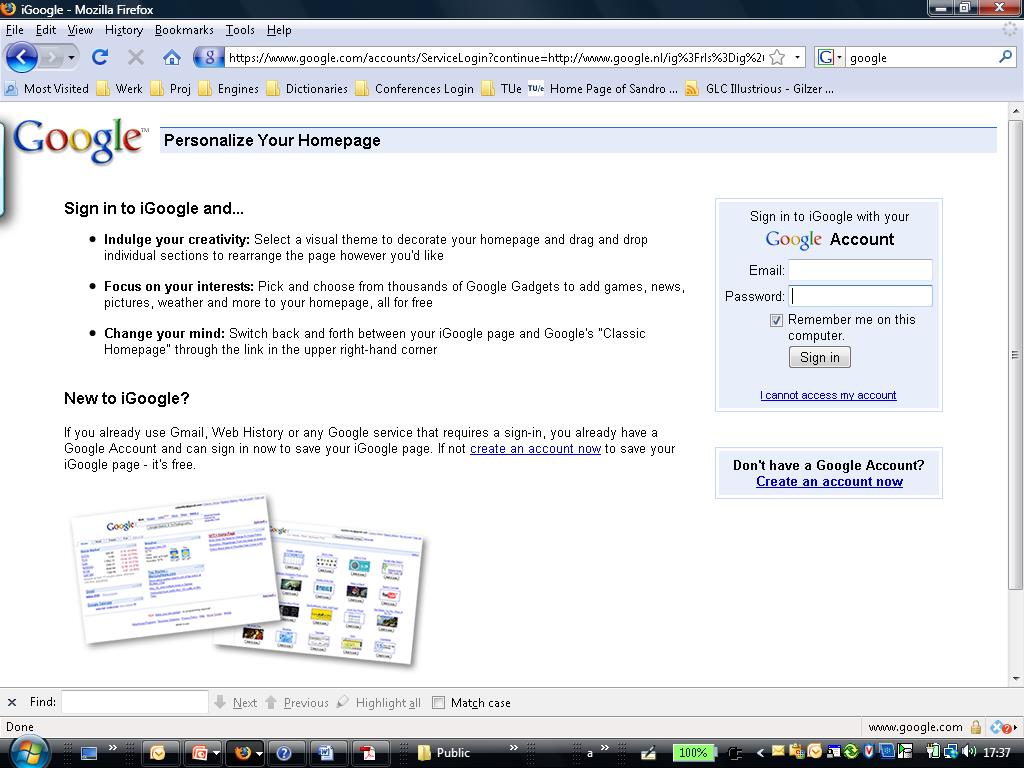Open the GLC Illustrious feed bookmark
The width and height of the screenshot is (1024, 768).
759,89
